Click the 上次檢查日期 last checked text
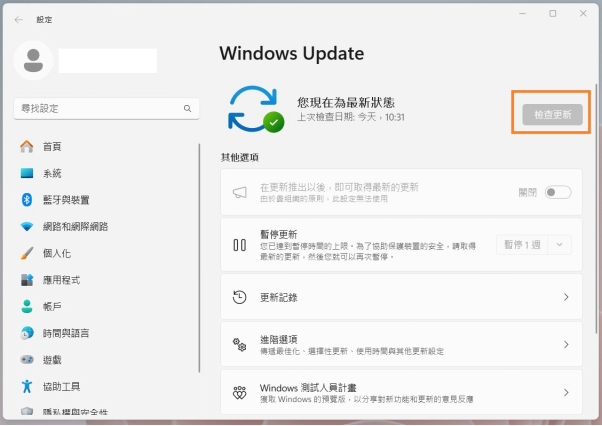This screenshot has height=426, width=602. 351,117
